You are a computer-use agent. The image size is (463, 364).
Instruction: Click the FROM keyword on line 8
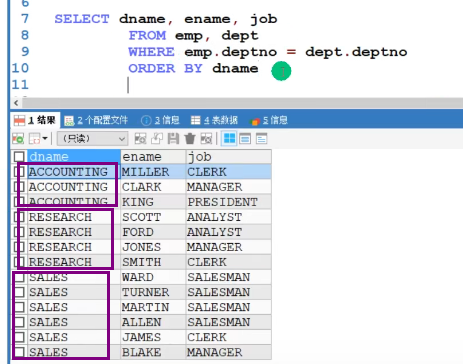(x=147, y=35)
